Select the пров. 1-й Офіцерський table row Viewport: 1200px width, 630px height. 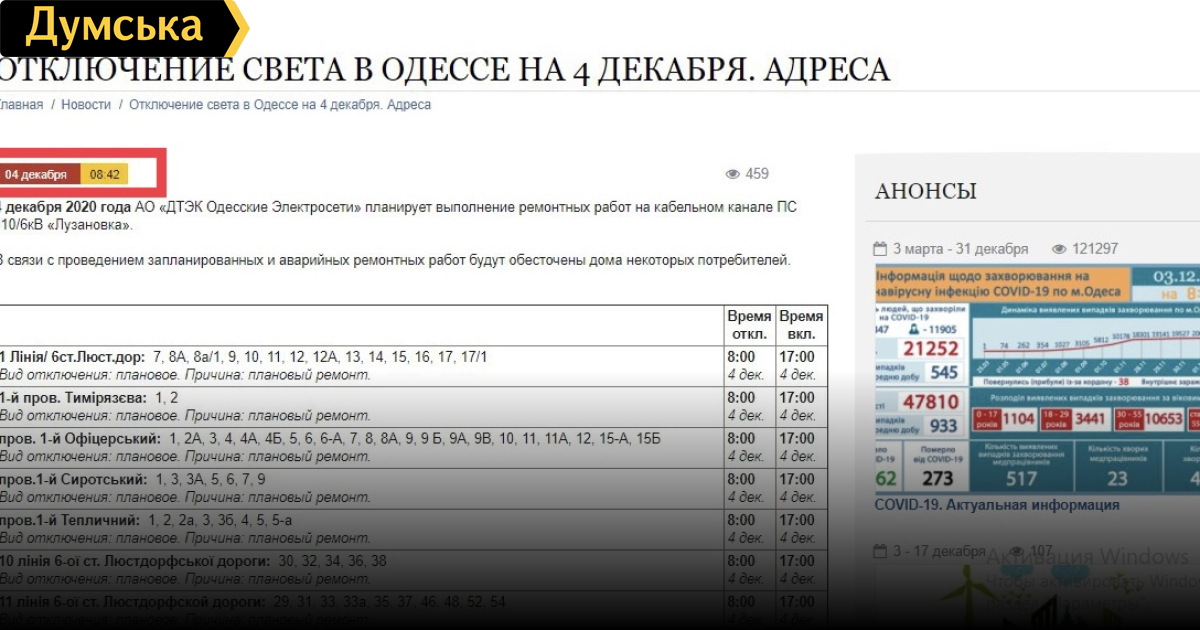coord(360,447)
